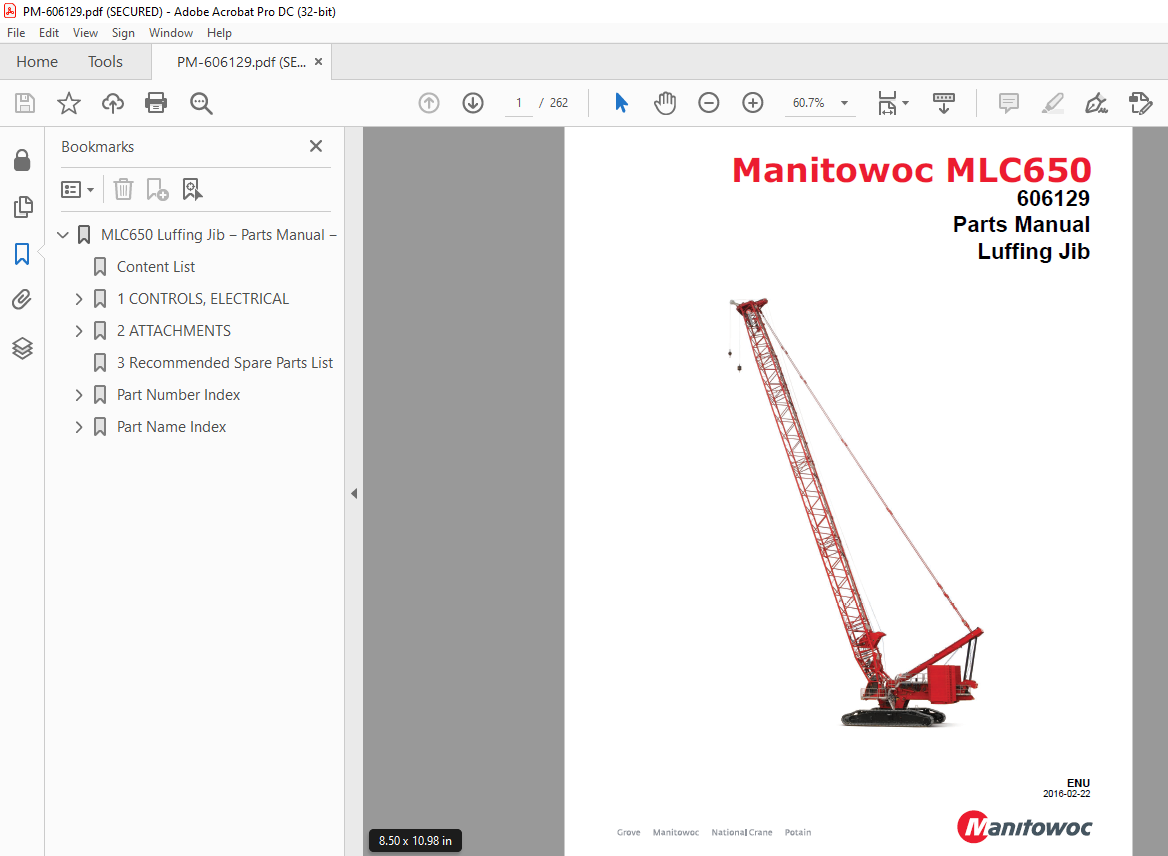Close the Bookmarks panel
Viewport: 1168px width, 856px height.
(316, 146)
